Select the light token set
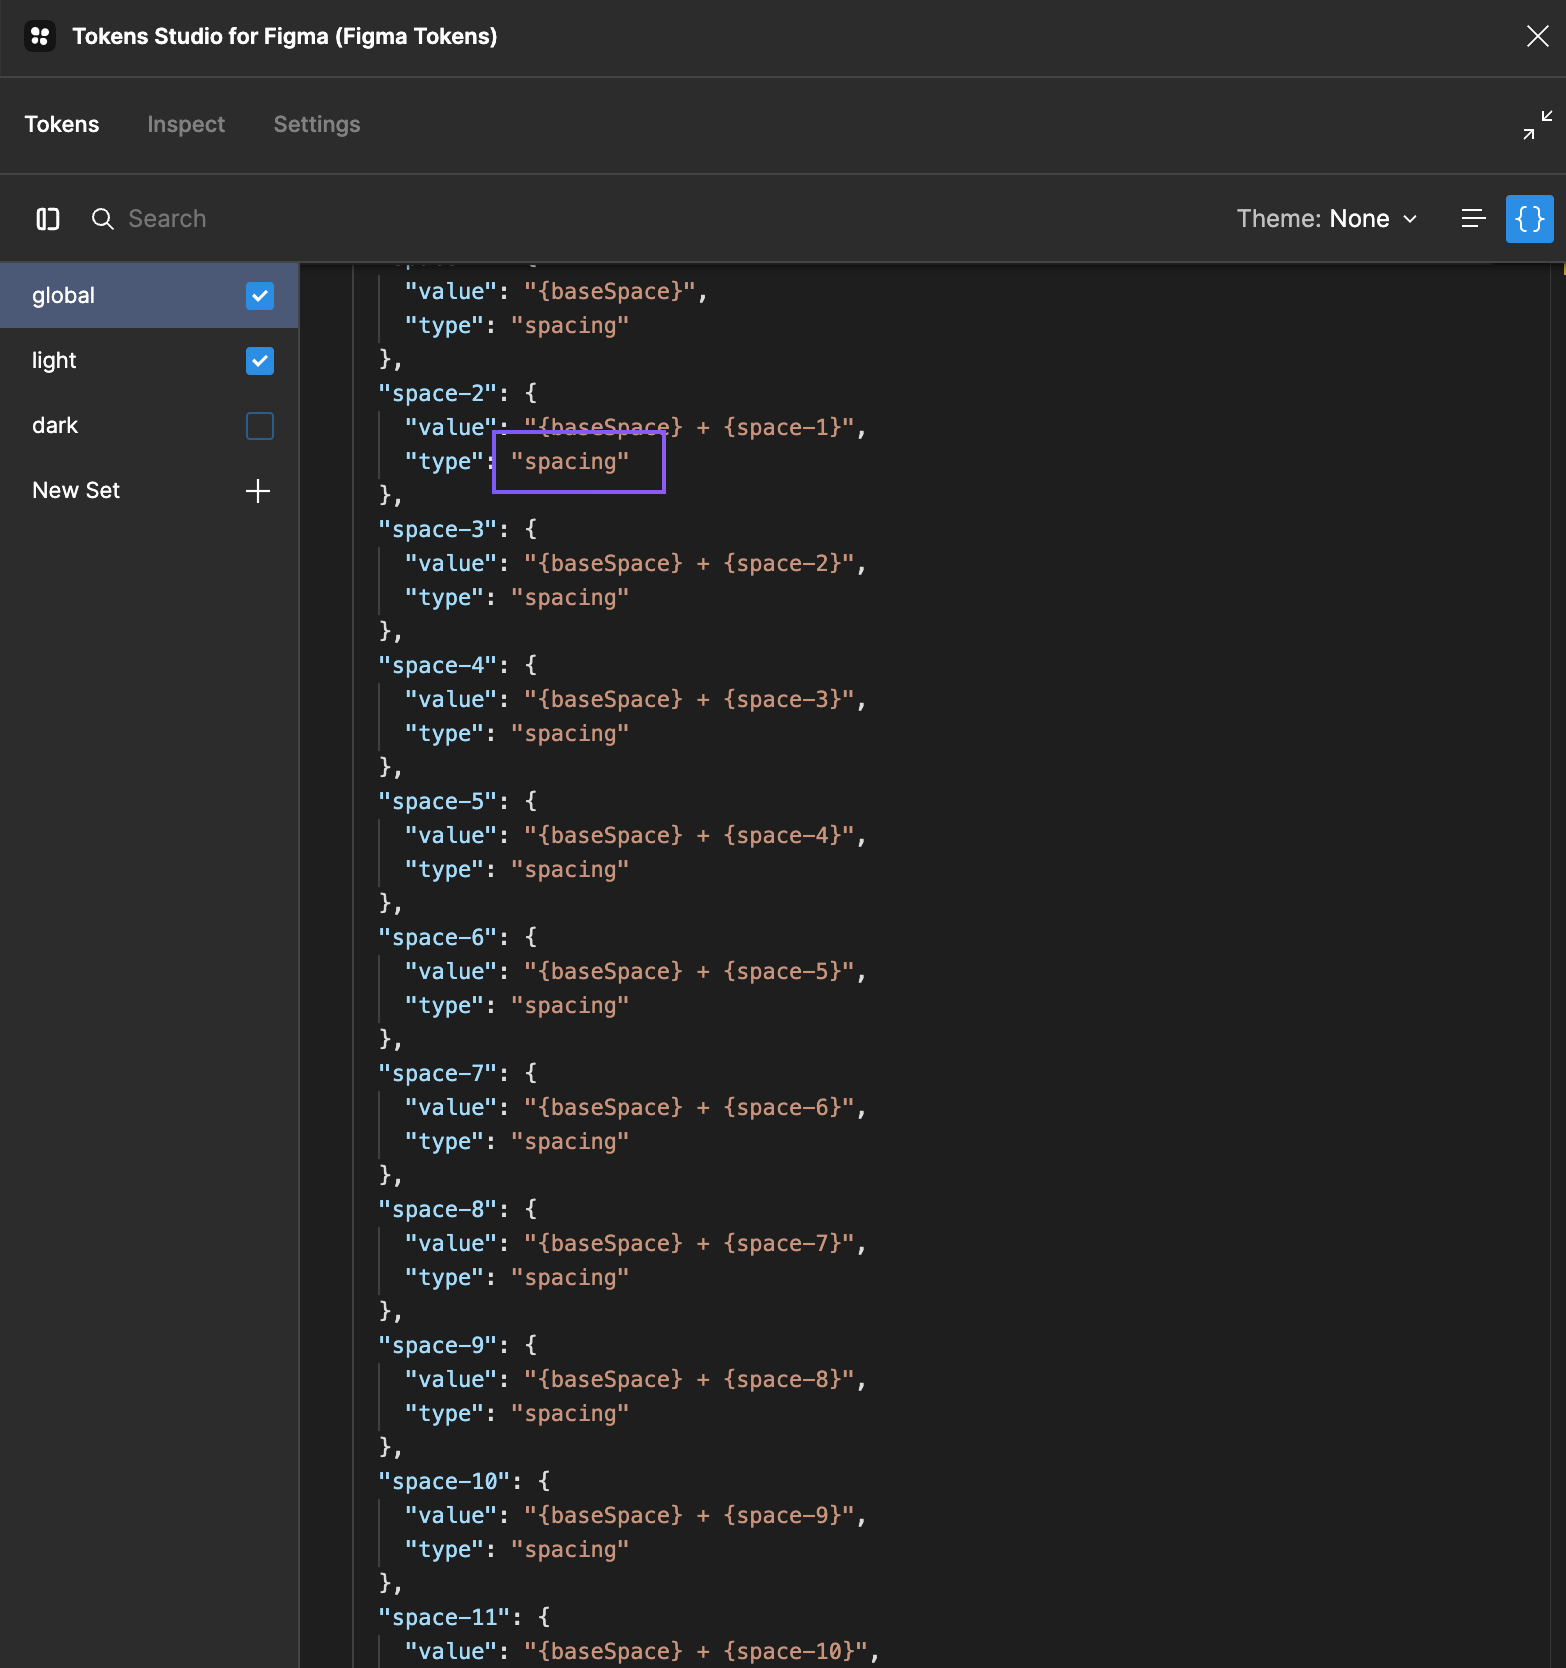This screenshot has width=1566, height=1668. click(x=149, y=361)
